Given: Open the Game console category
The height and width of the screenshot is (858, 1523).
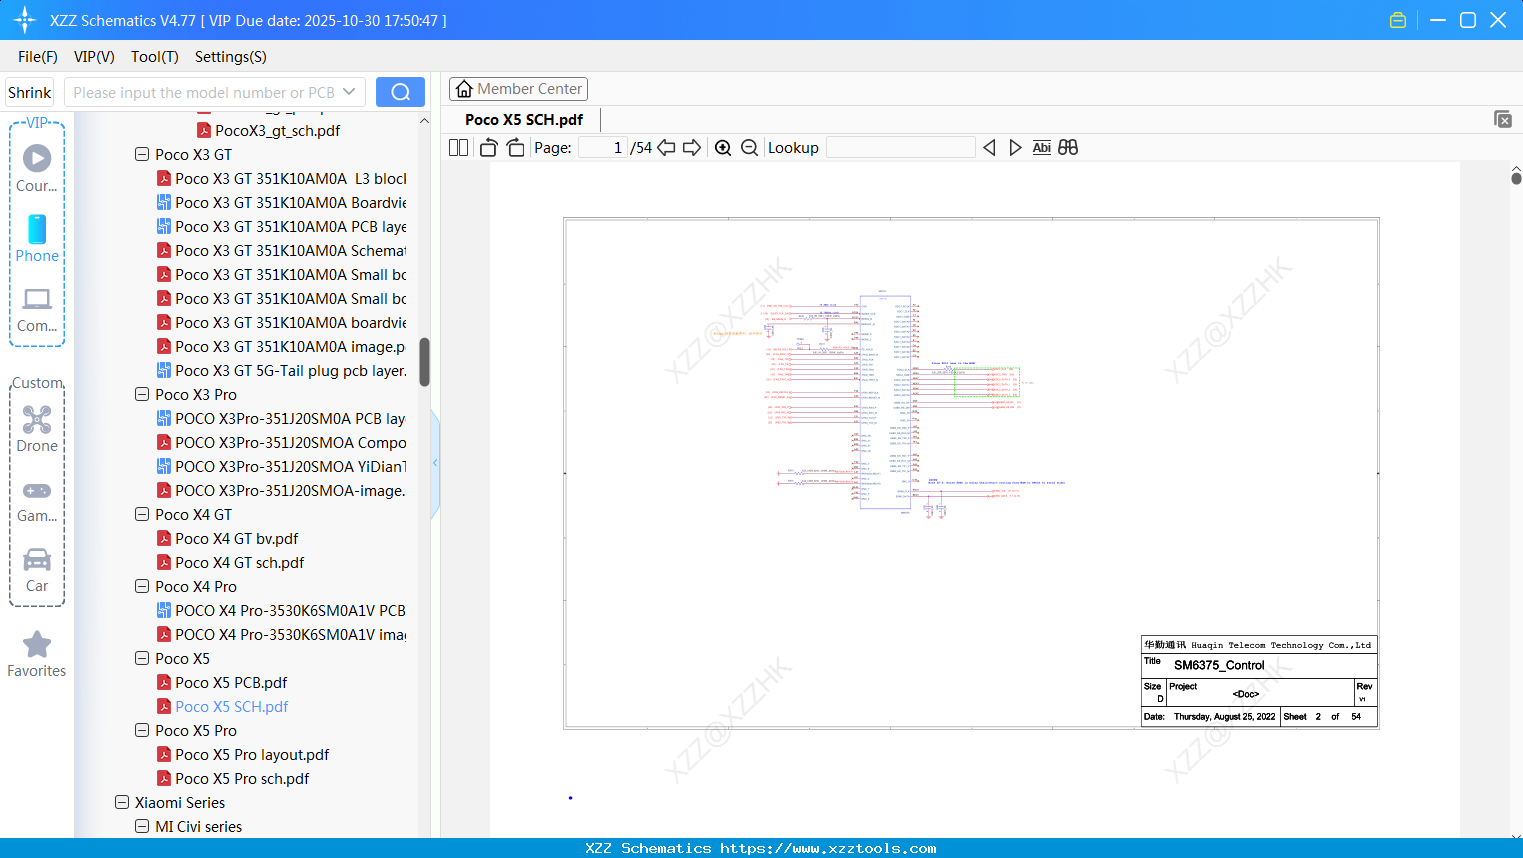Looking at the screenshot, I should tap(37, 500).
